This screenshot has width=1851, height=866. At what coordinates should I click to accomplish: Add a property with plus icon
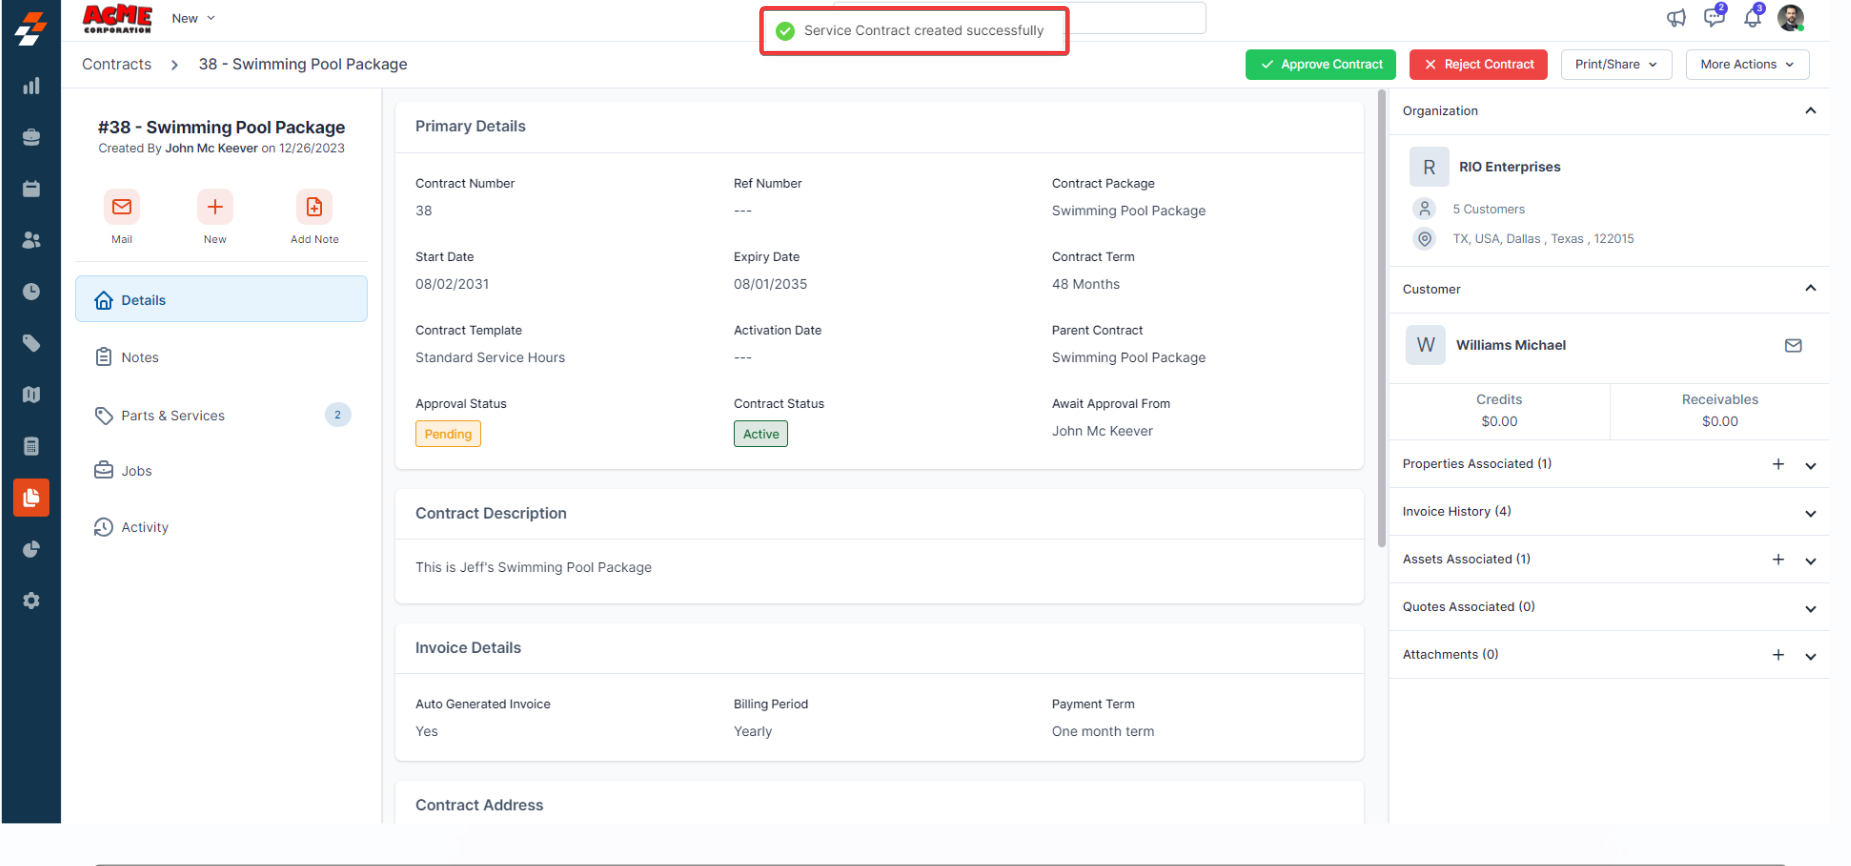pyautogui.click(x=1778, y=464)
